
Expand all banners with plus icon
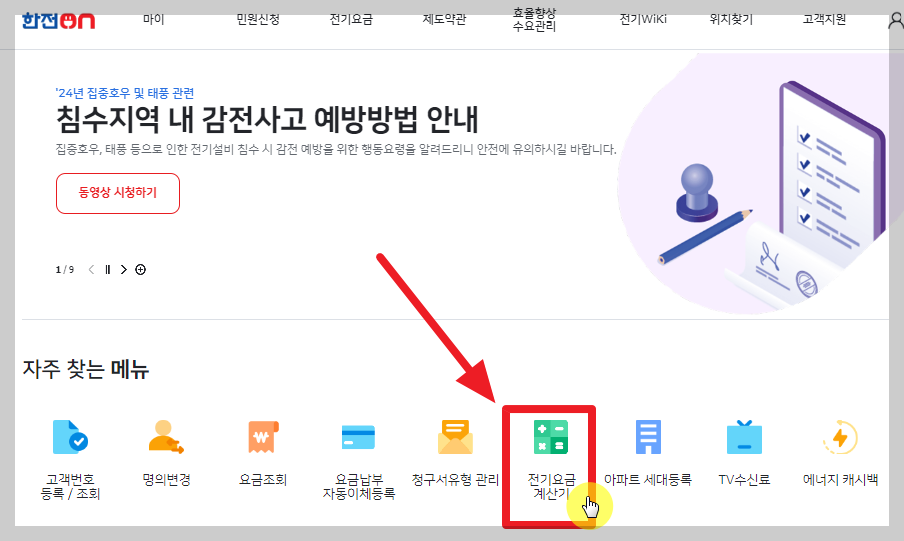[141, 269]
